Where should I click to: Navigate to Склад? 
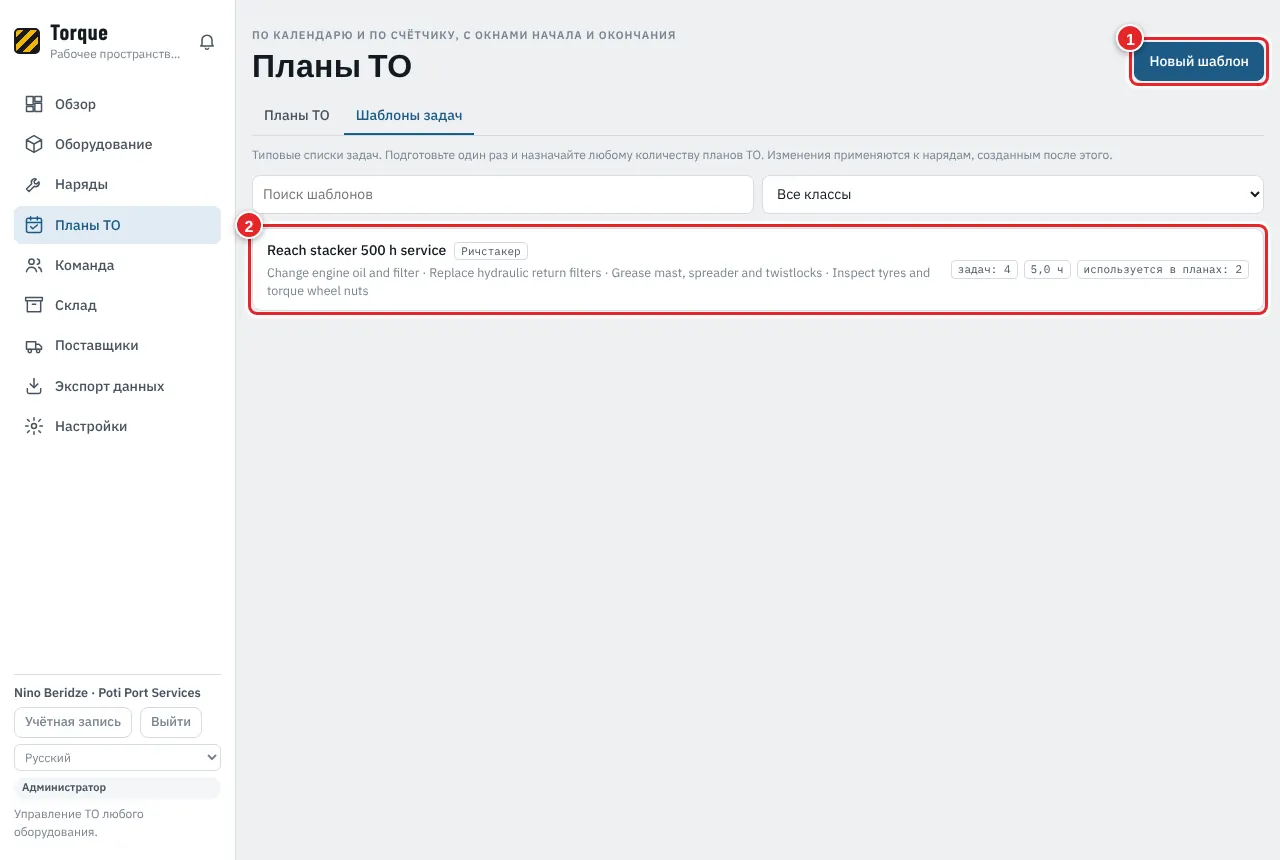point(117,305)
